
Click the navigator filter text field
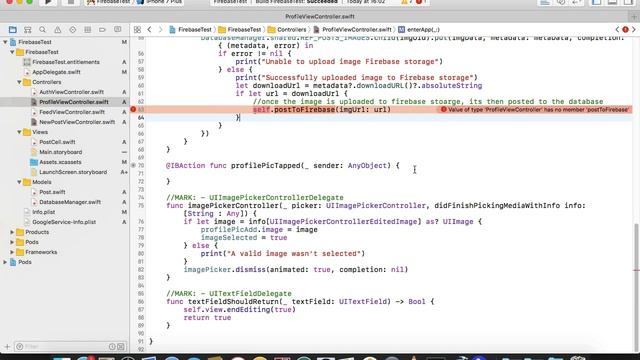(65, 347)
